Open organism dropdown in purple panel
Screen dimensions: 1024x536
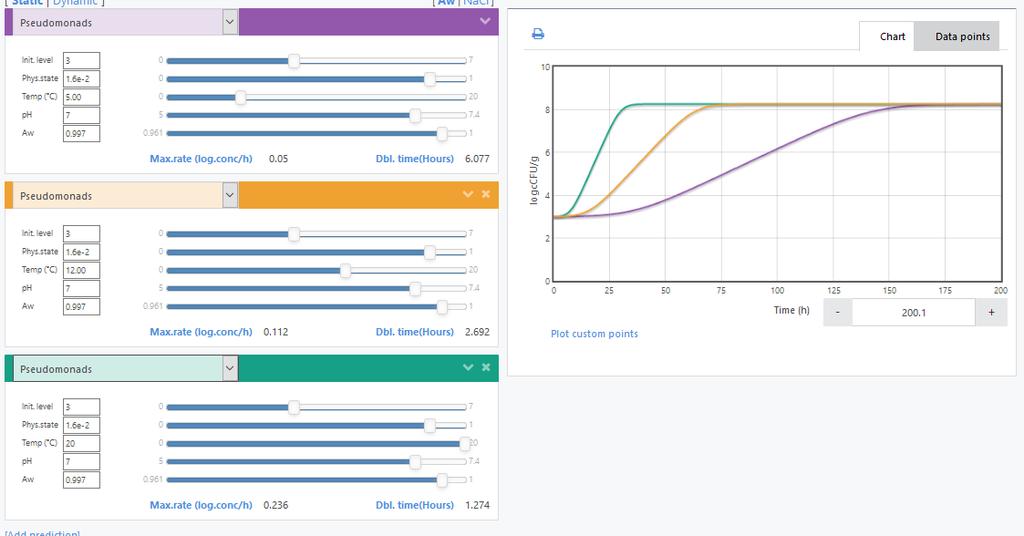230,22
